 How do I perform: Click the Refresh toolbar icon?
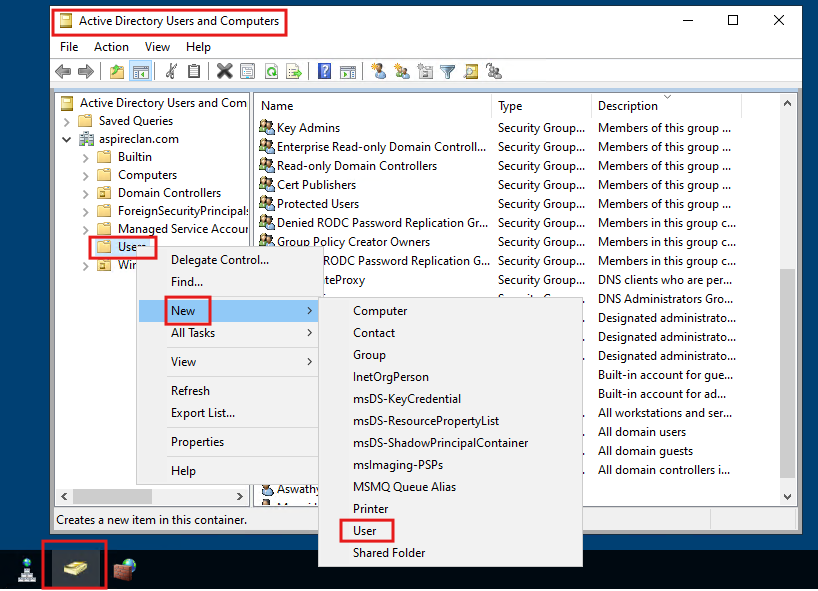tap(271, 71)
